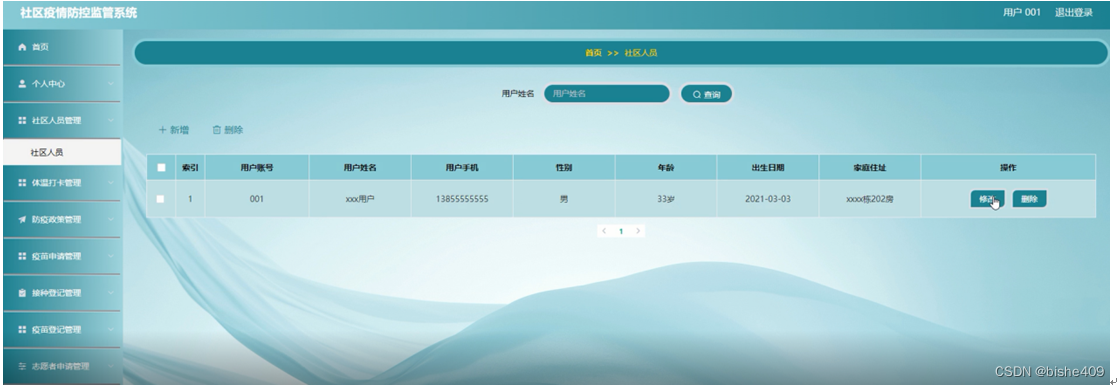The width and height of the screenshot is (1120, 387).
Task: Click the 33岁 age cell
Action: (x=666, y=199)
